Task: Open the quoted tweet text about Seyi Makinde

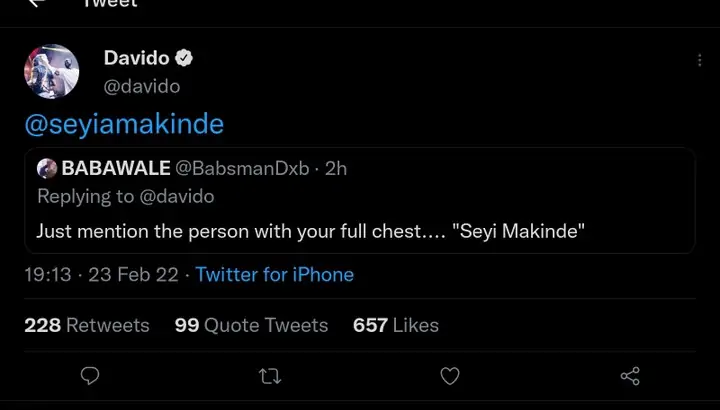Action: 310,231
